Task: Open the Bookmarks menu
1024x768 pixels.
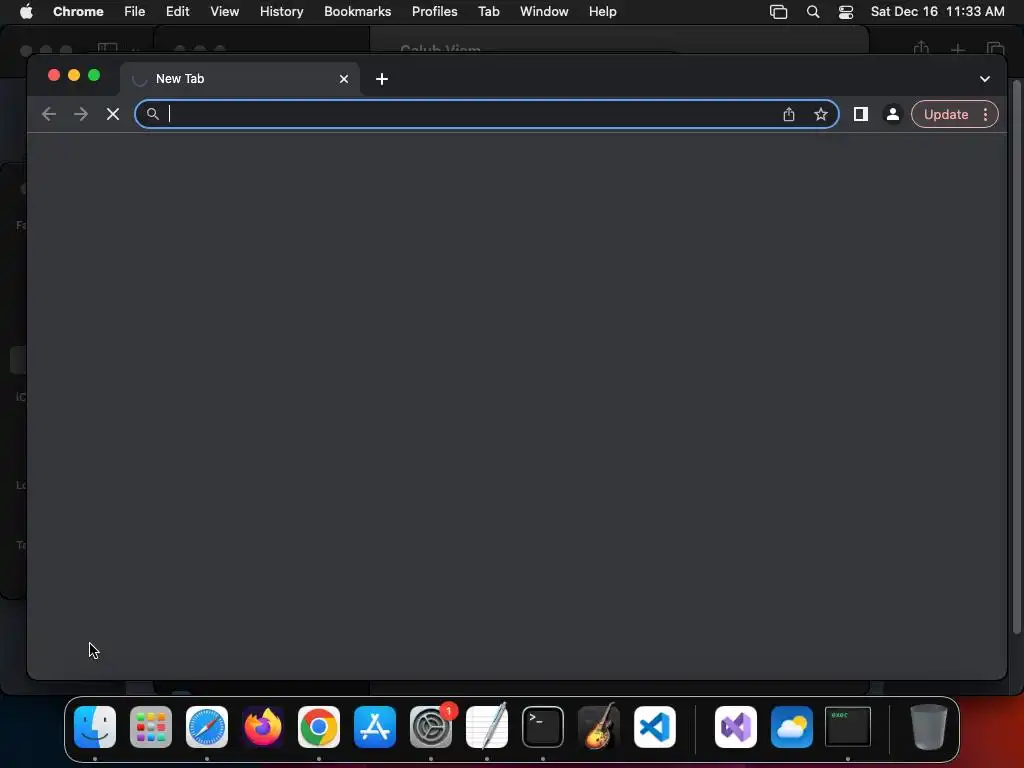Action: (x=358, y=12)
